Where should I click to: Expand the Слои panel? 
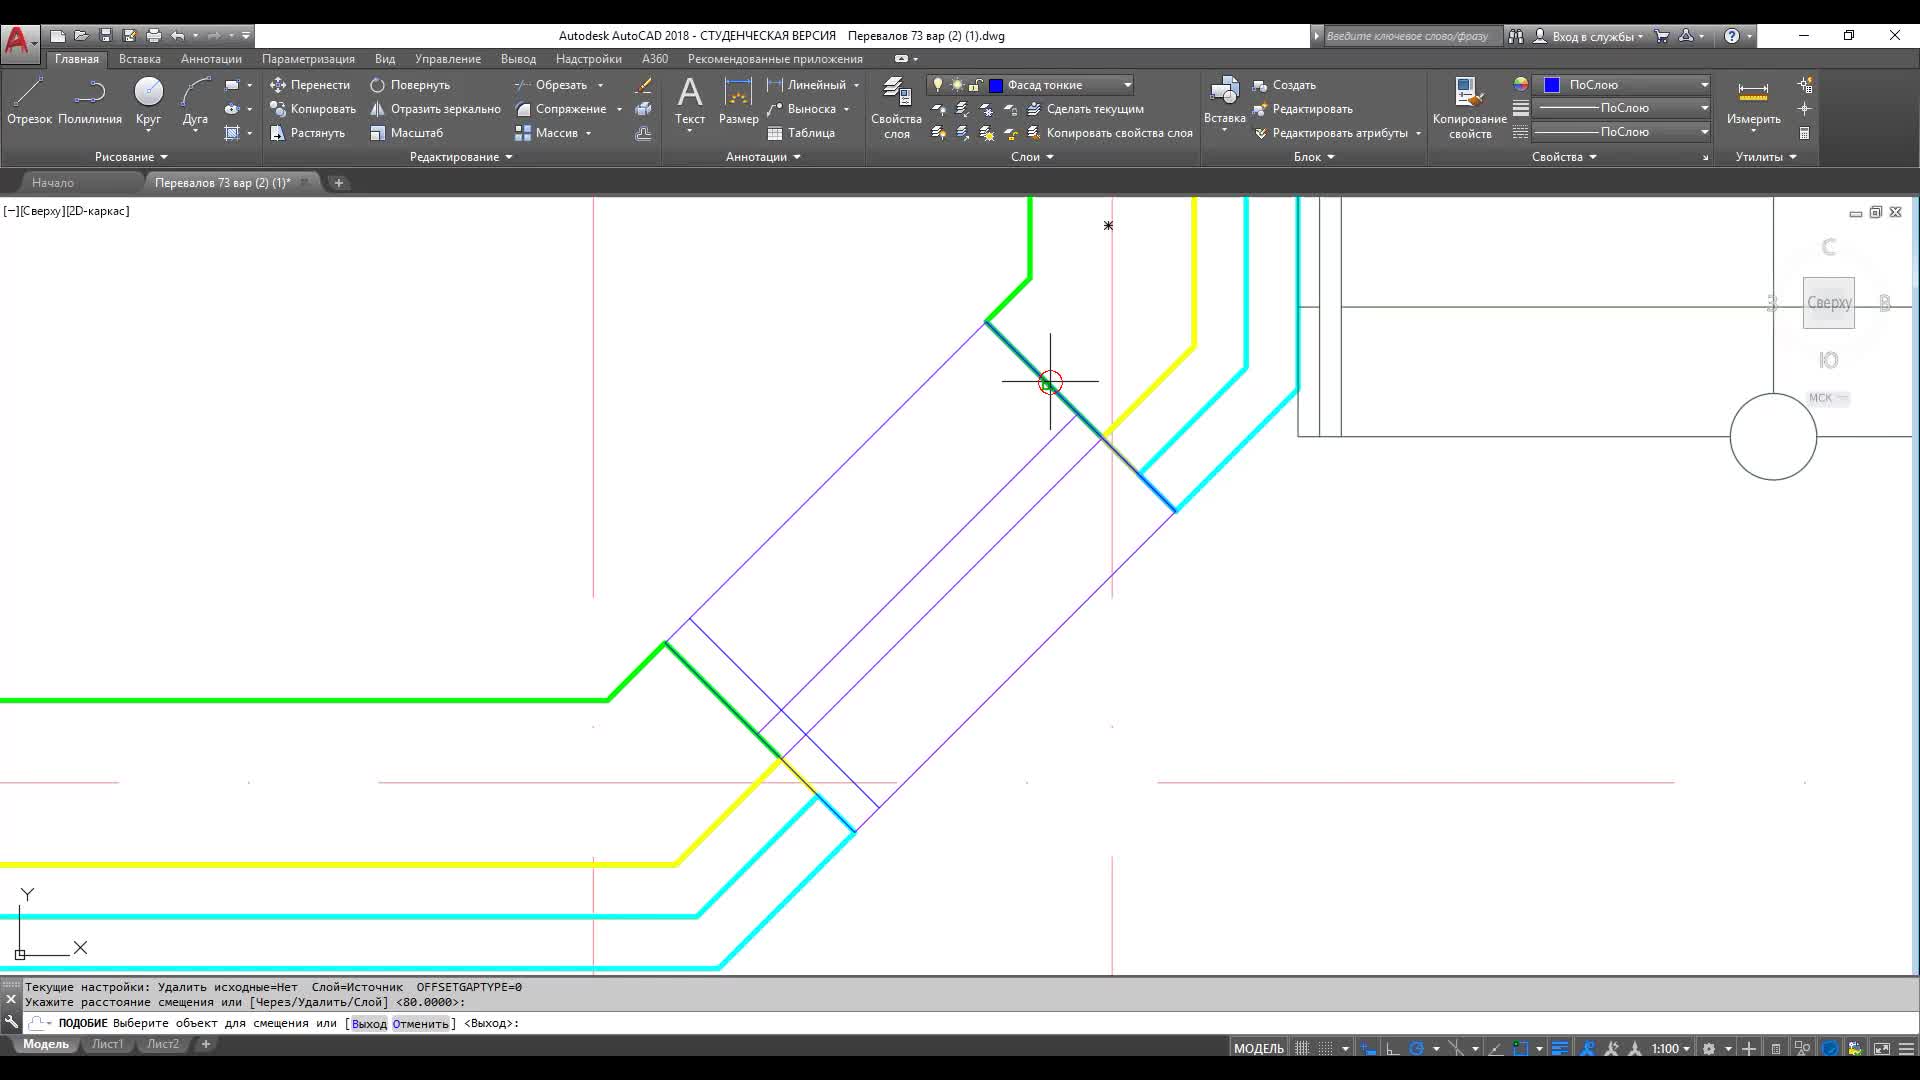click(x=1032, y=157)
